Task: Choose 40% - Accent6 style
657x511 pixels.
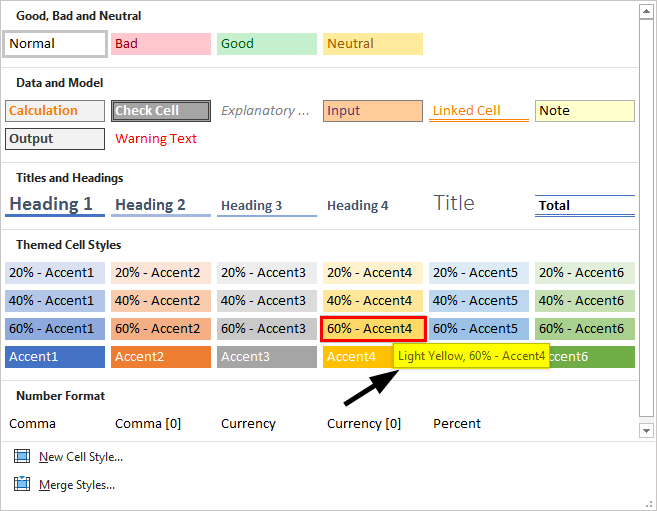Action: pyautogui.click(x=585, y=301)
